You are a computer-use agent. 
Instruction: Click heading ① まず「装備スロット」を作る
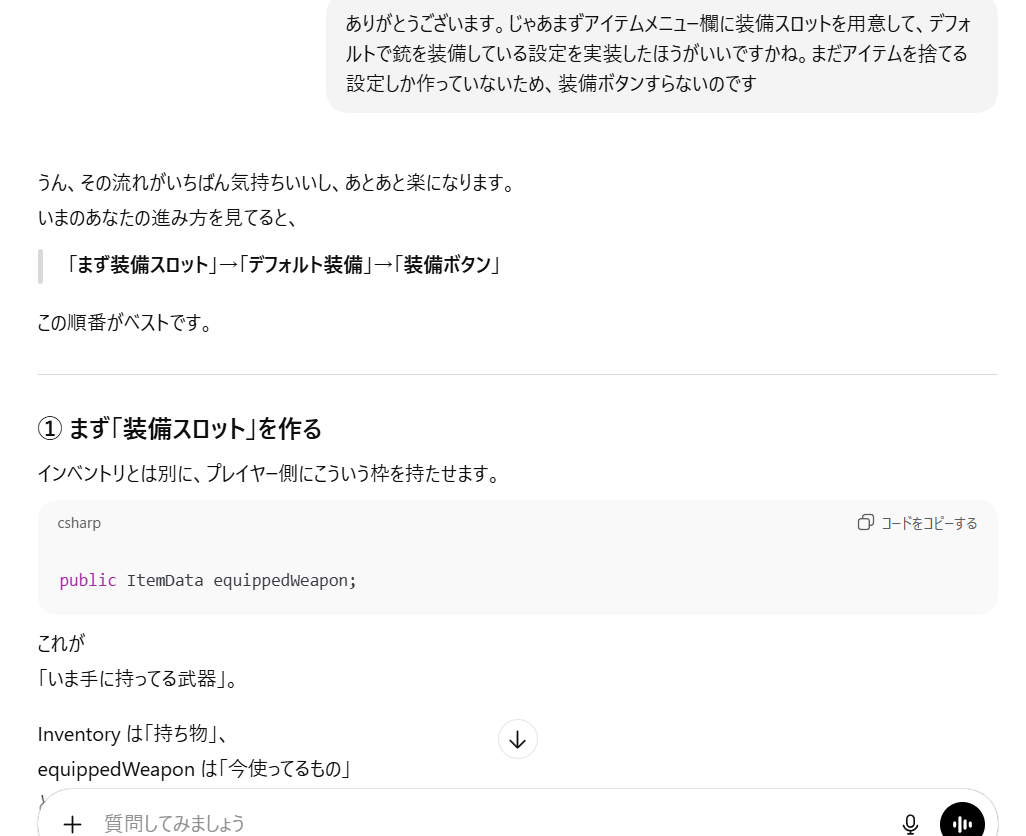(x=180, y=429)
